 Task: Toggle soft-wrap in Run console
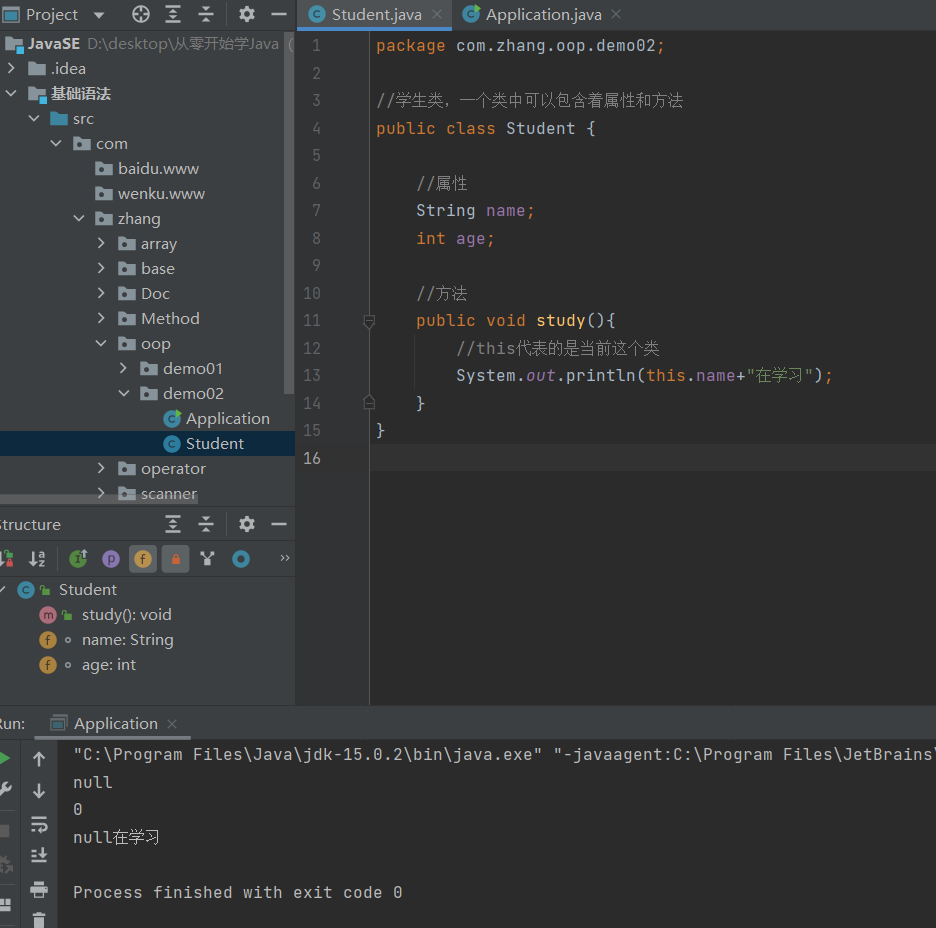[x=39, y=825]
